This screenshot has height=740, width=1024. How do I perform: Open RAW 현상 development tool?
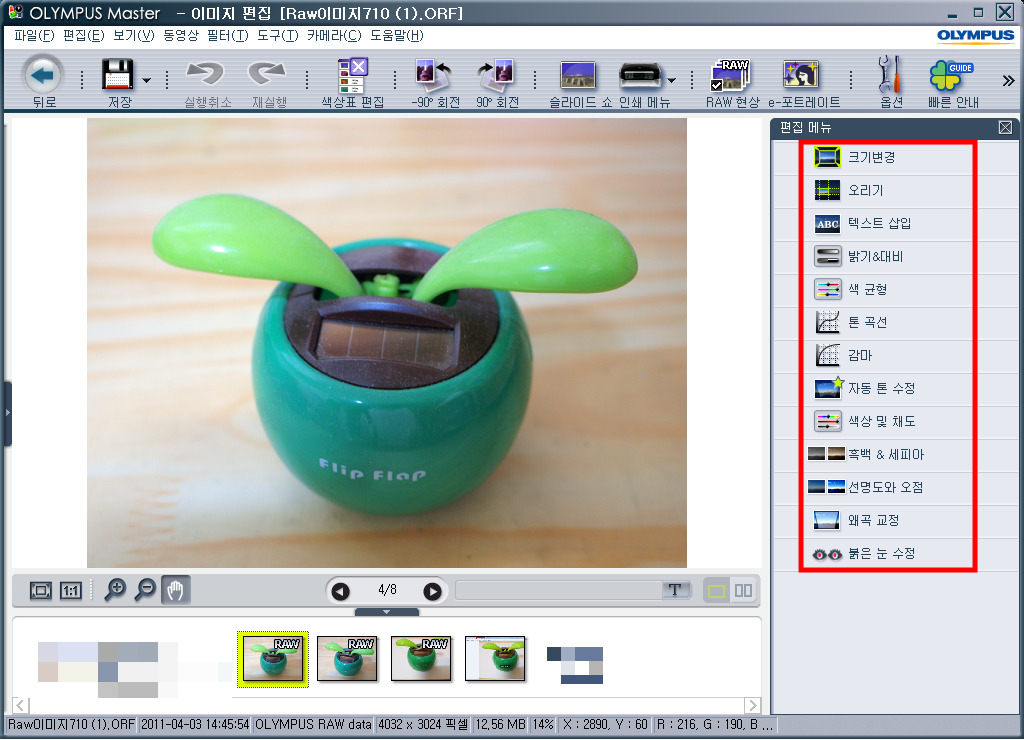click(732, 75)
